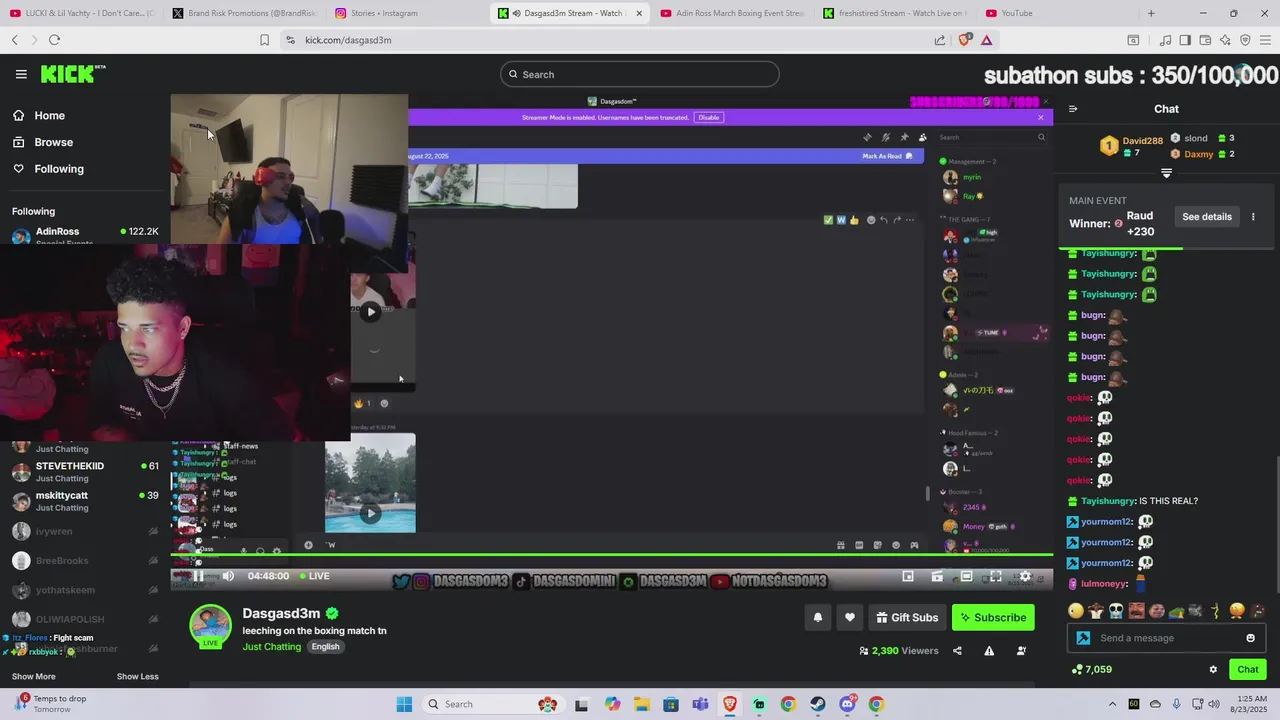Switch the player to theater mode
Viewport: 1280px width, 720px height.
pyautogui.click(x=967, y=576)
